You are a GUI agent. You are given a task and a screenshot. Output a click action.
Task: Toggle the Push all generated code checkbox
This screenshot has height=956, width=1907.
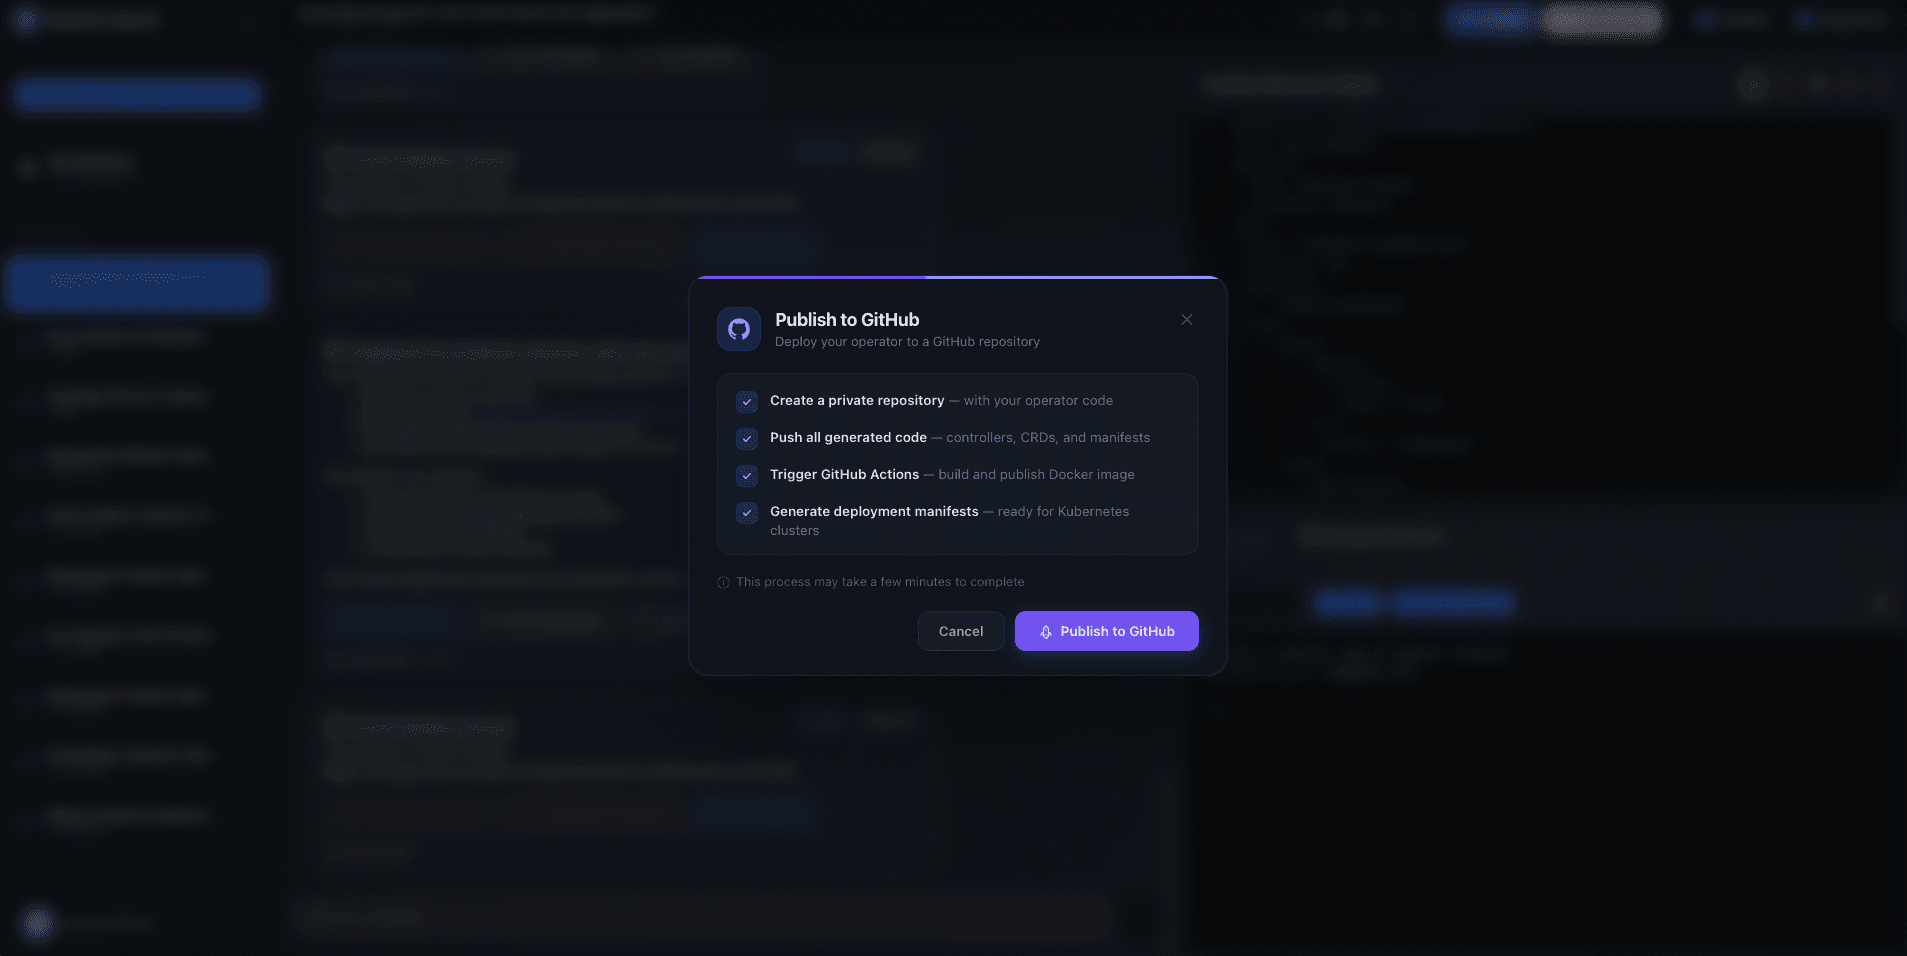747,439
